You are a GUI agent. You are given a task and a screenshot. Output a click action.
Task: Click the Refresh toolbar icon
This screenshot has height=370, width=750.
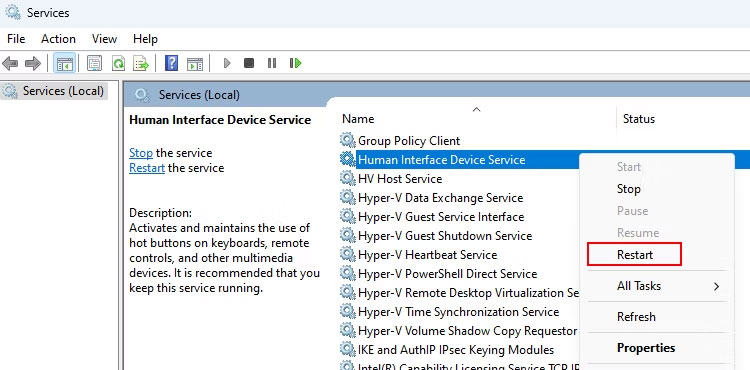118,63
